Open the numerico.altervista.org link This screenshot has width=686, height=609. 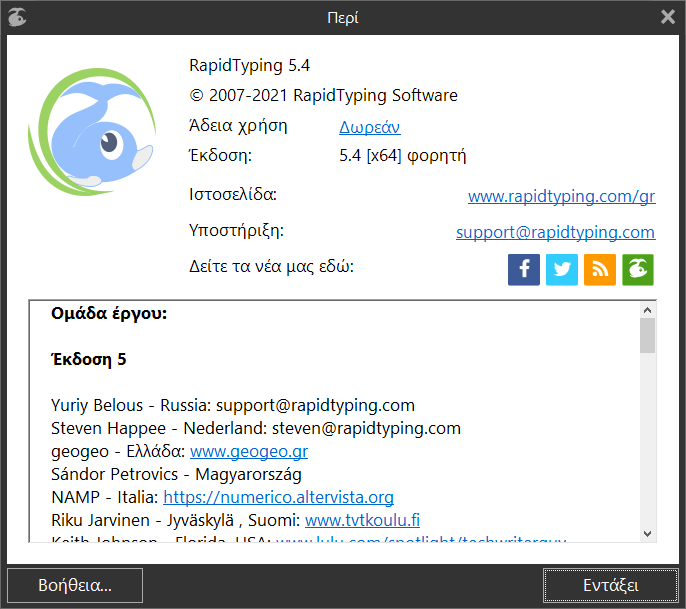click(278, 497)
